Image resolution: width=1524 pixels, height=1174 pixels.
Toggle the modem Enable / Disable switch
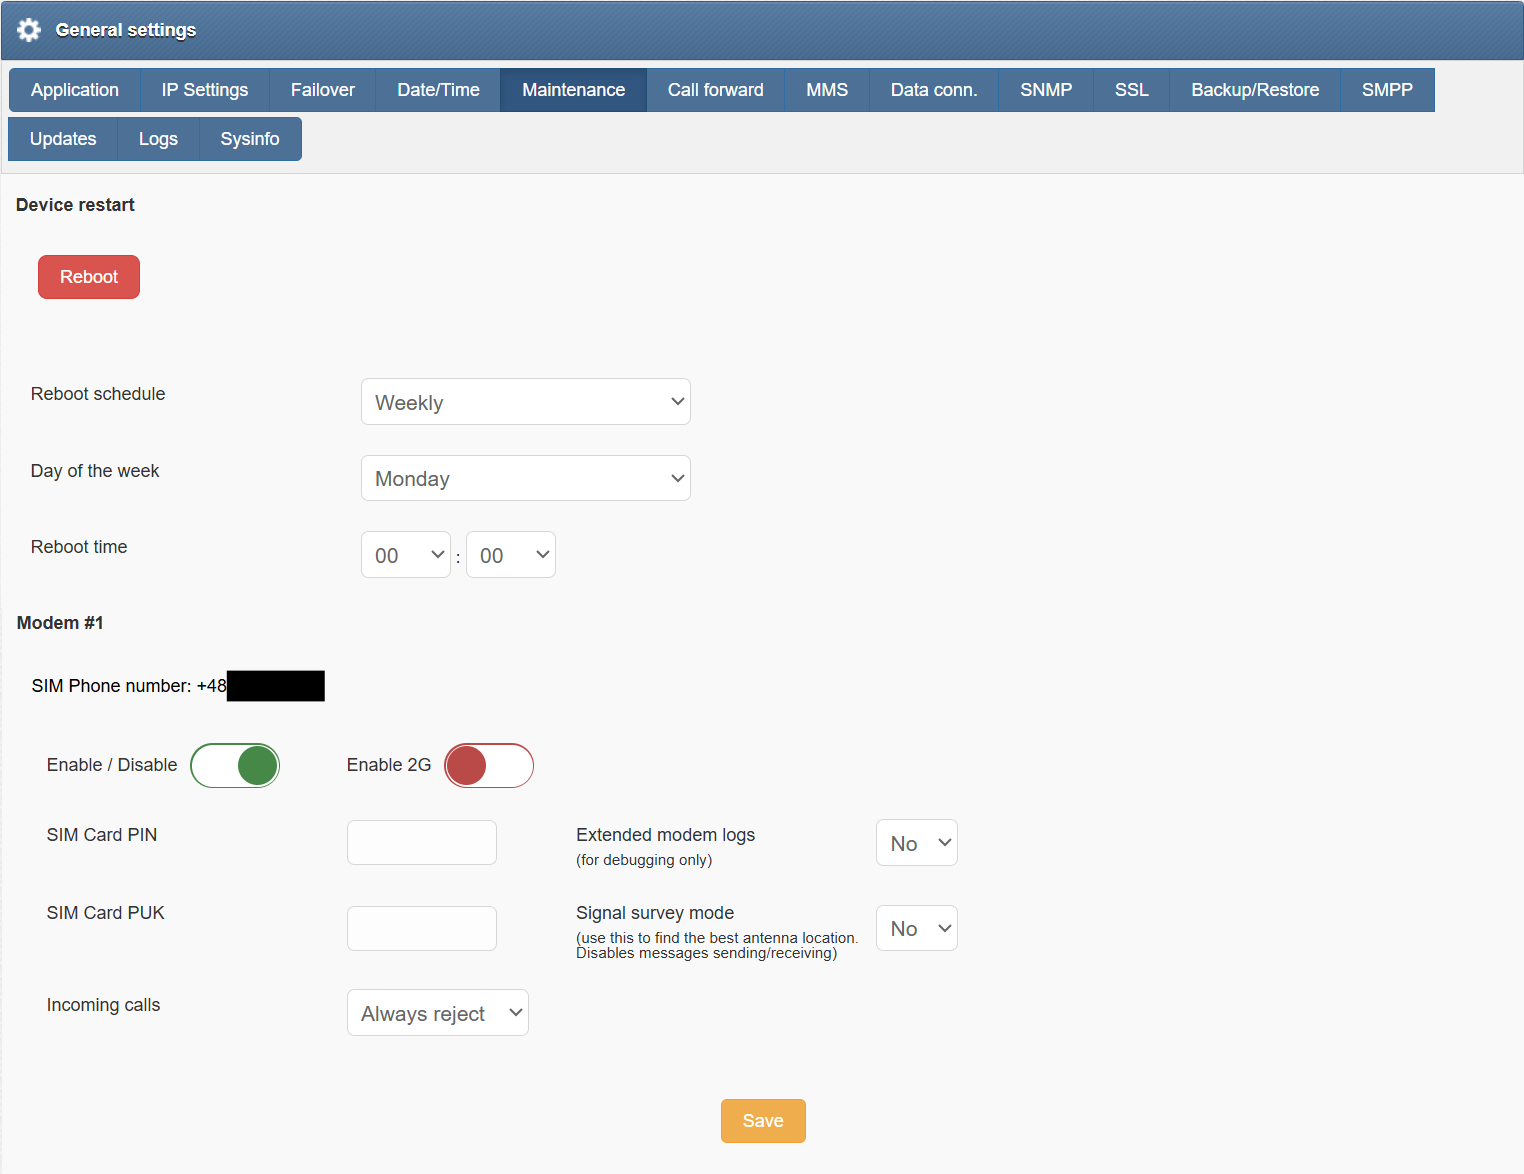235,766
